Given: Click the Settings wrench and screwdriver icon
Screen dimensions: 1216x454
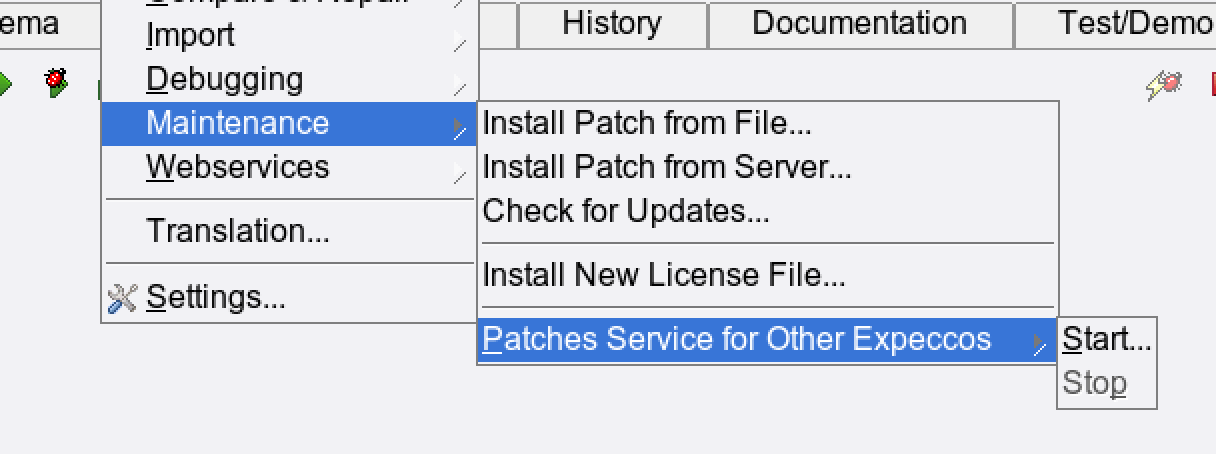Looking at the screenshot, I should coord(121,298).
